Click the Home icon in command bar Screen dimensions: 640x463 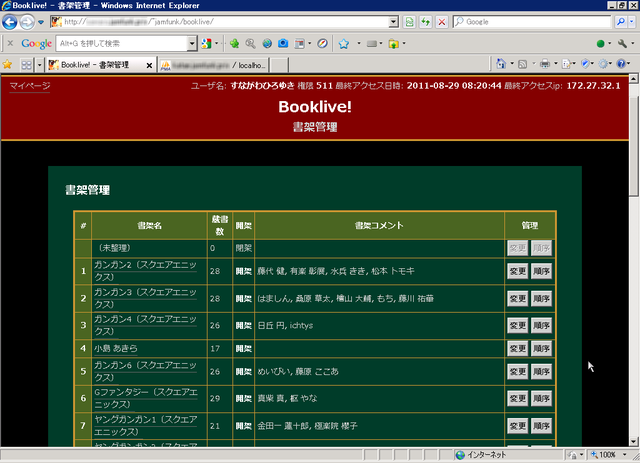pyautogui.click(x=501, y=64)
